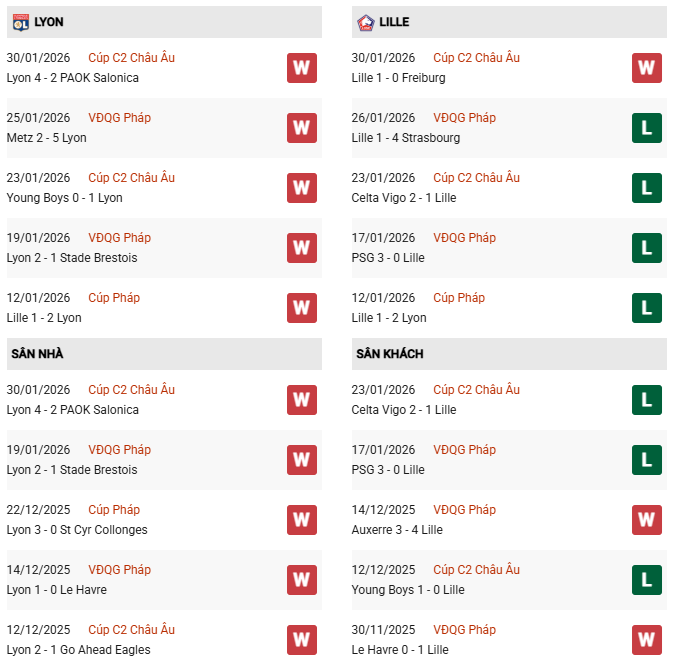This screenshot has height=666, width=673.
Task: Select the SÂN KHÁCH section header
Action: (x=388, y=354)
